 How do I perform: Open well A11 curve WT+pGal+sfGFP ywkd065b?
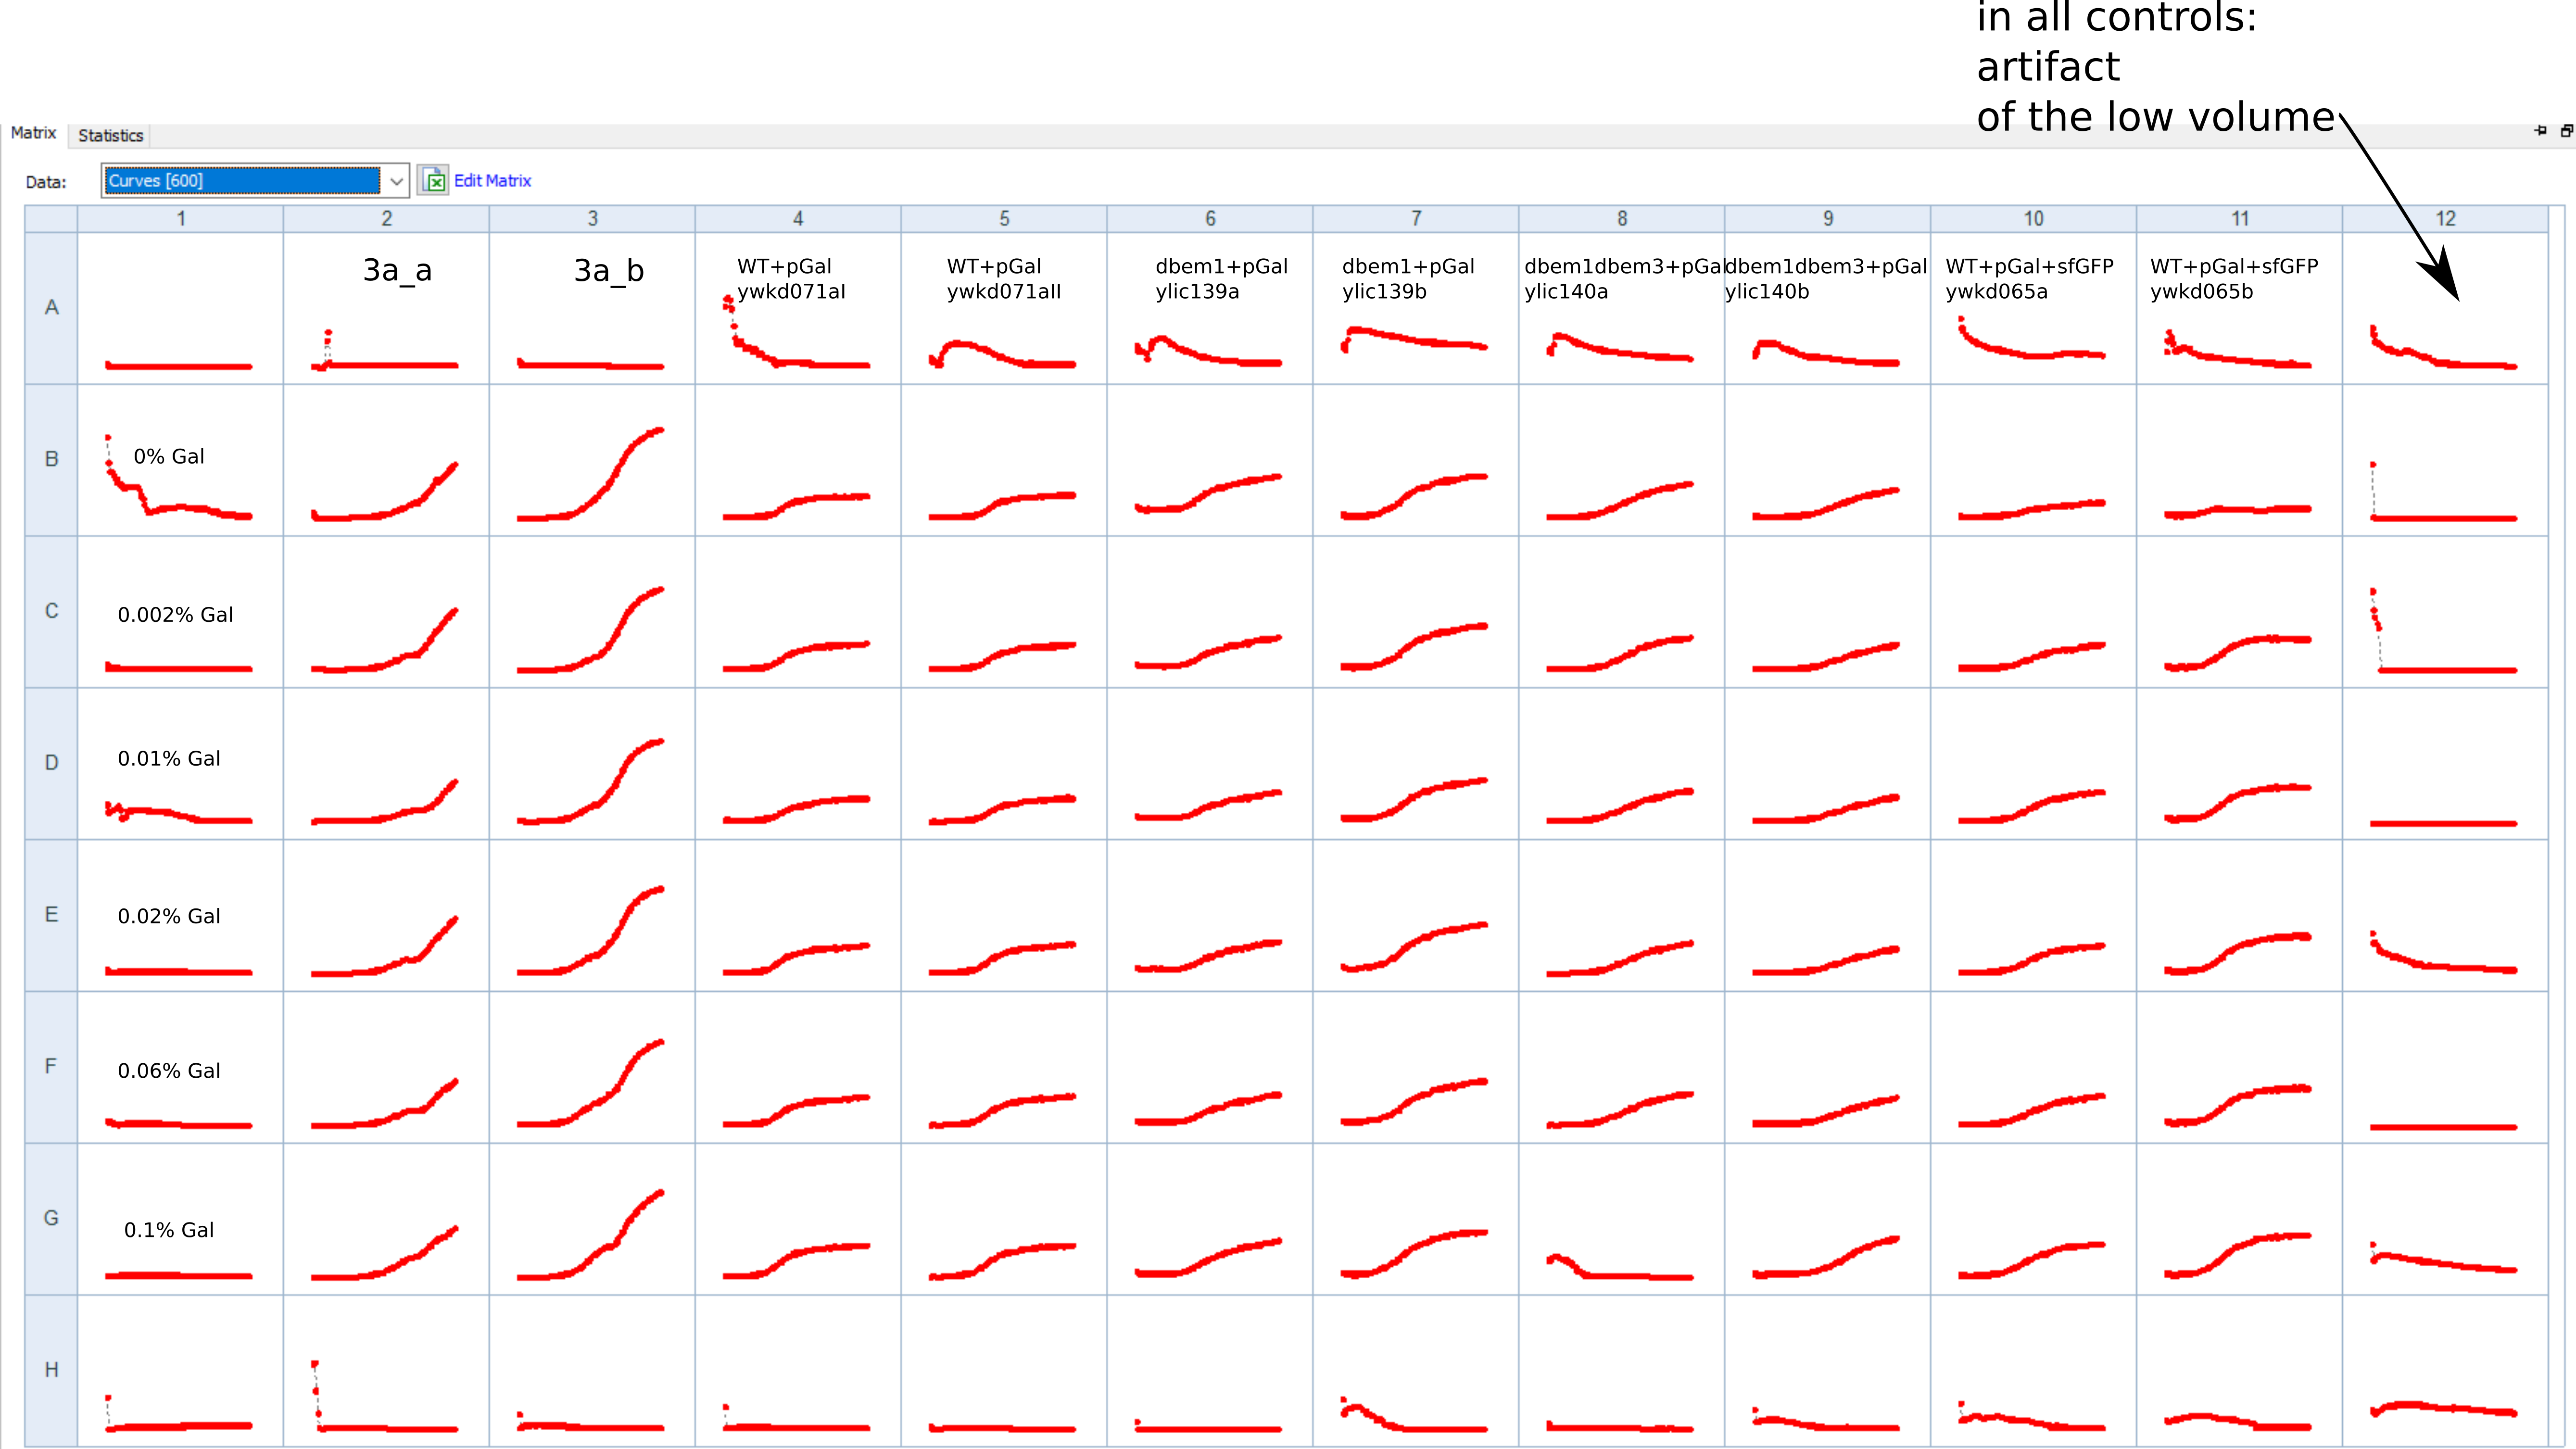pos(2240,308)
